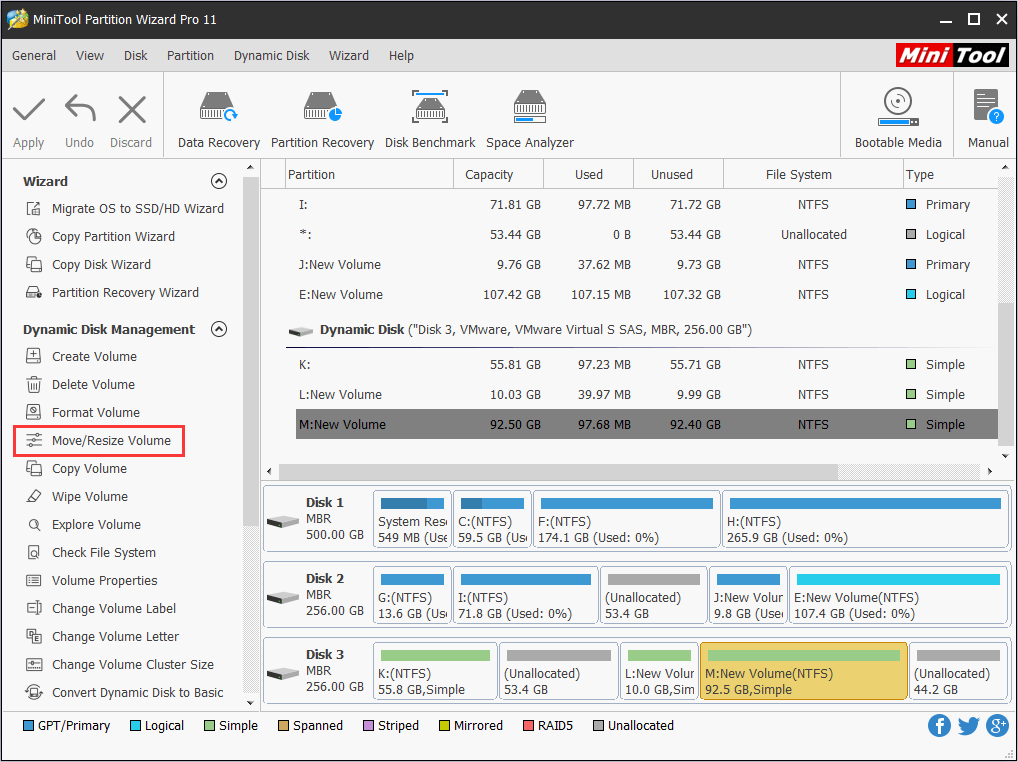This screenshot has height=762, width=1018.
Task: Choose Format Volume in sidebar
Action: tap(82, 412)
